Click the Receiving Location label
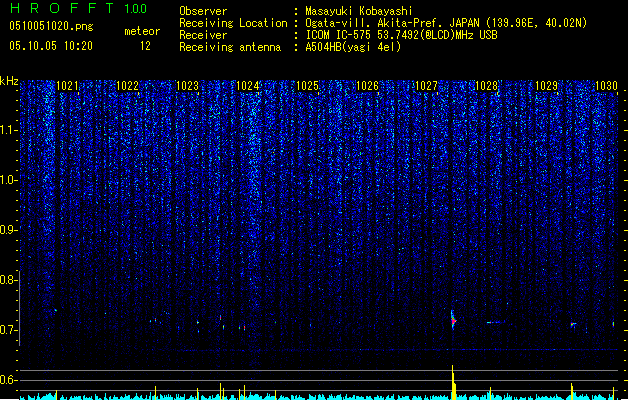Viewport: 629px width, 400px height. coord(233,23)
